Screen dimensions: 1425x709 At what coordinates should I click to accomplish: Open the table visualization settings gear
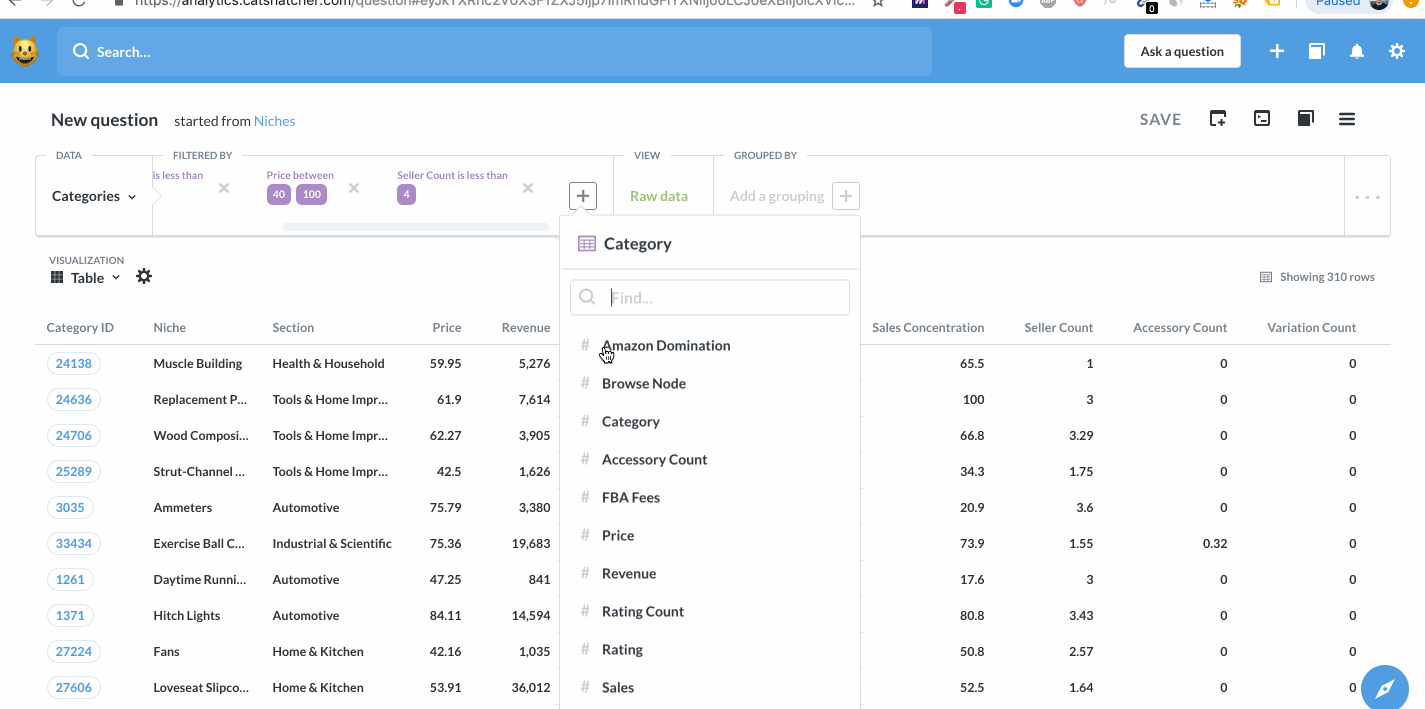(144, 276)
